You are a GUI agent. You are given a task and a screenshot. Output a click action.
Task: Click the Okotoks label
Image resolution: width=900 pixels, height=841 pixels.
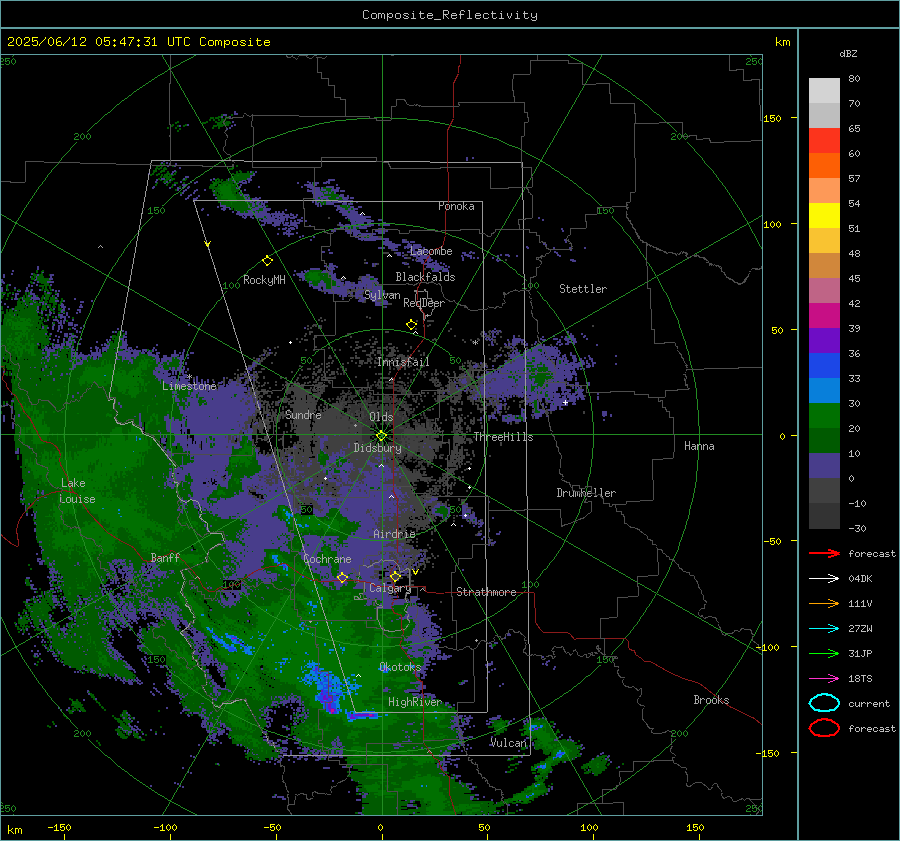click(x=400, y=666)
